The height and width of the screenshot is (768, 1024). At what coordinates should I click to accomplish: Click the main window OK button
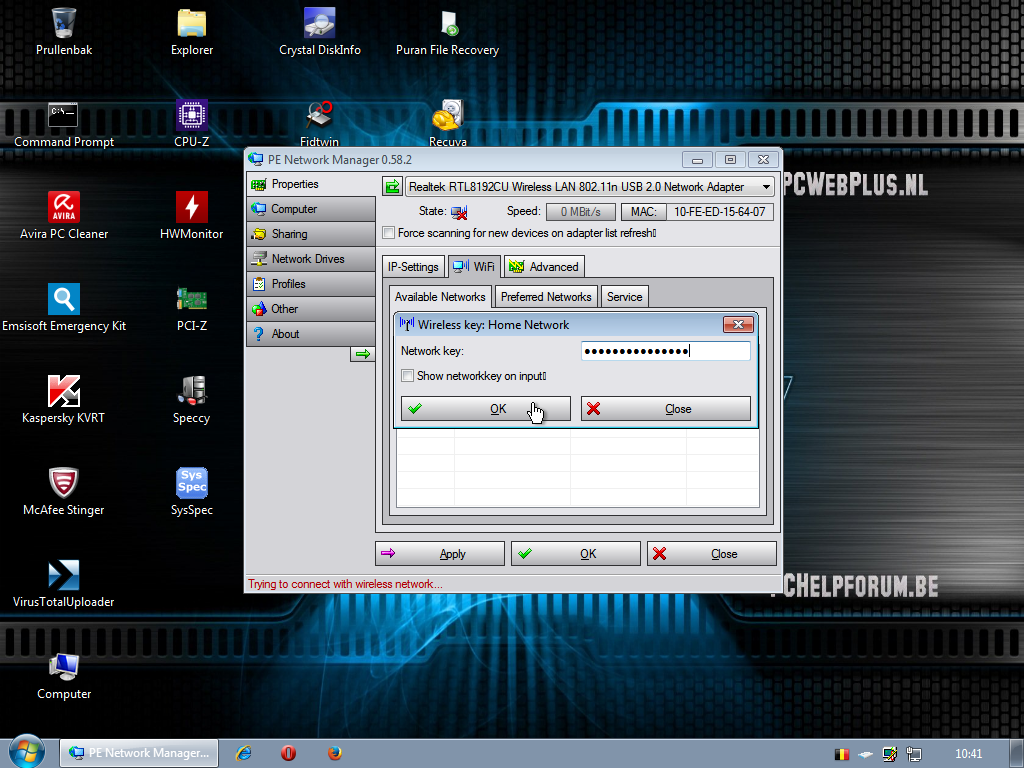click(x=576, y=554)
